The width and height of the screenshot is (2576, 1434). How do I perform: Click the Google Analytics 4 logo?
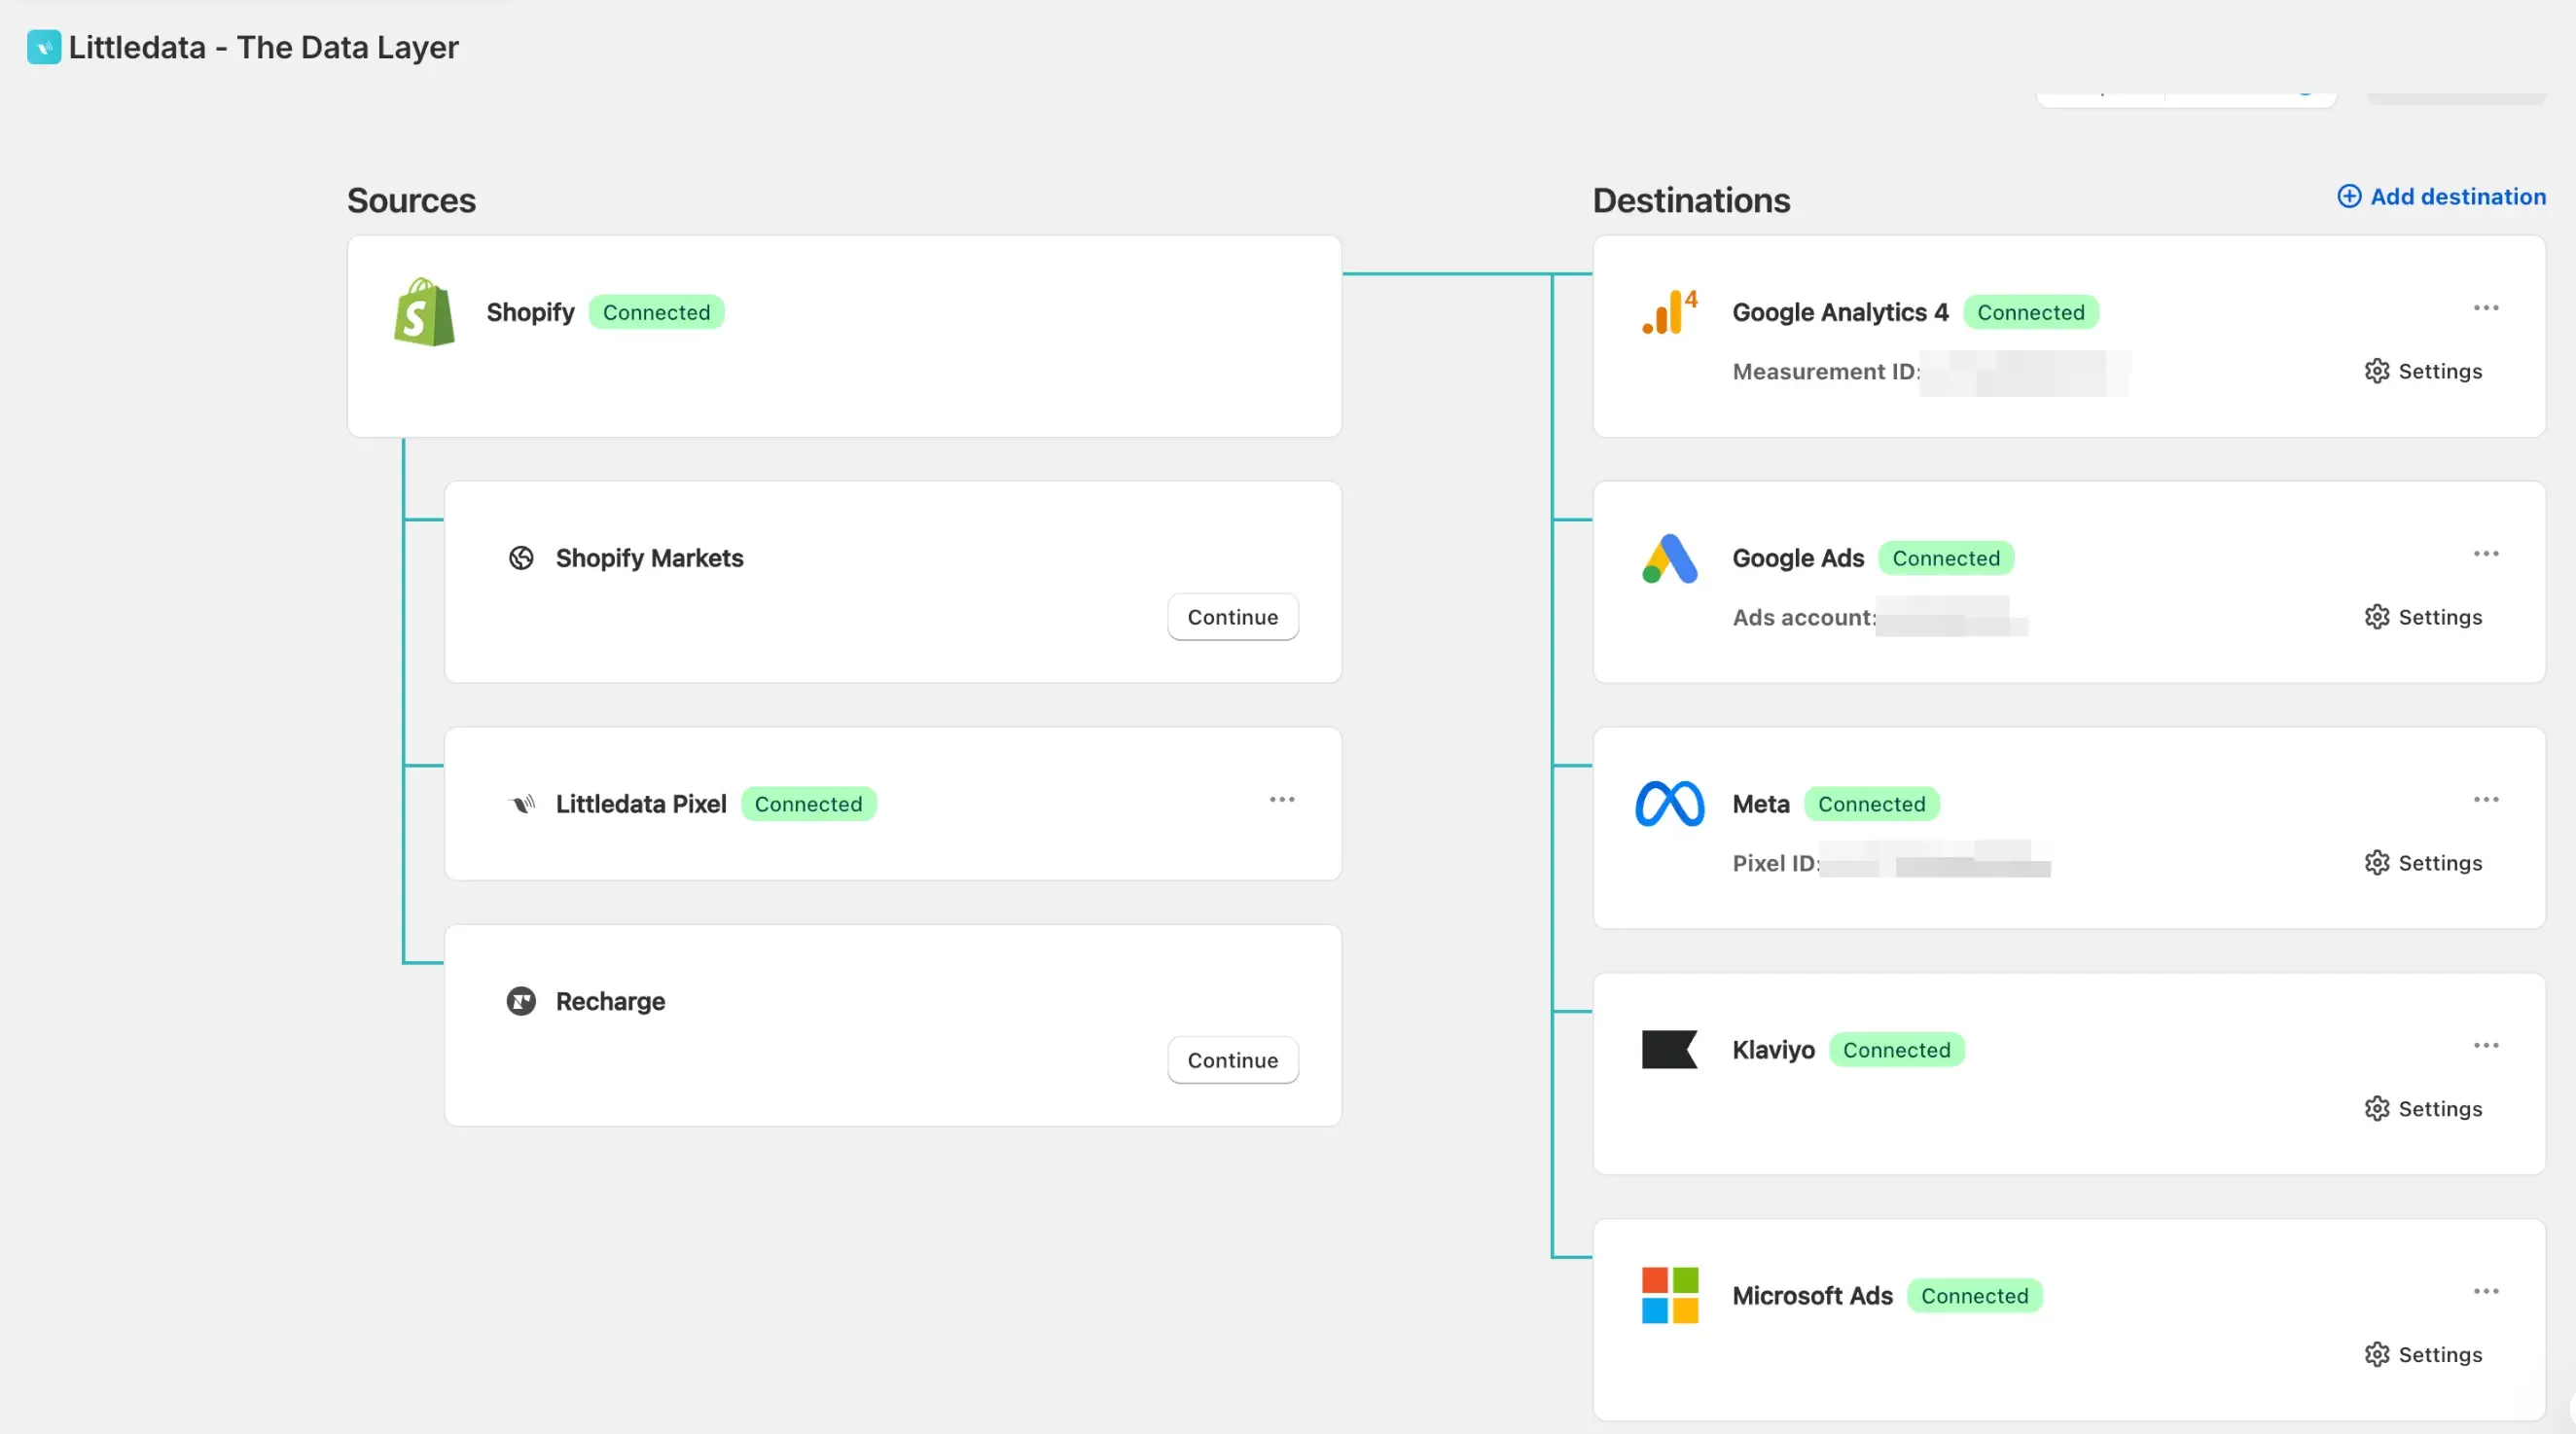click(x=1669, y=312)
